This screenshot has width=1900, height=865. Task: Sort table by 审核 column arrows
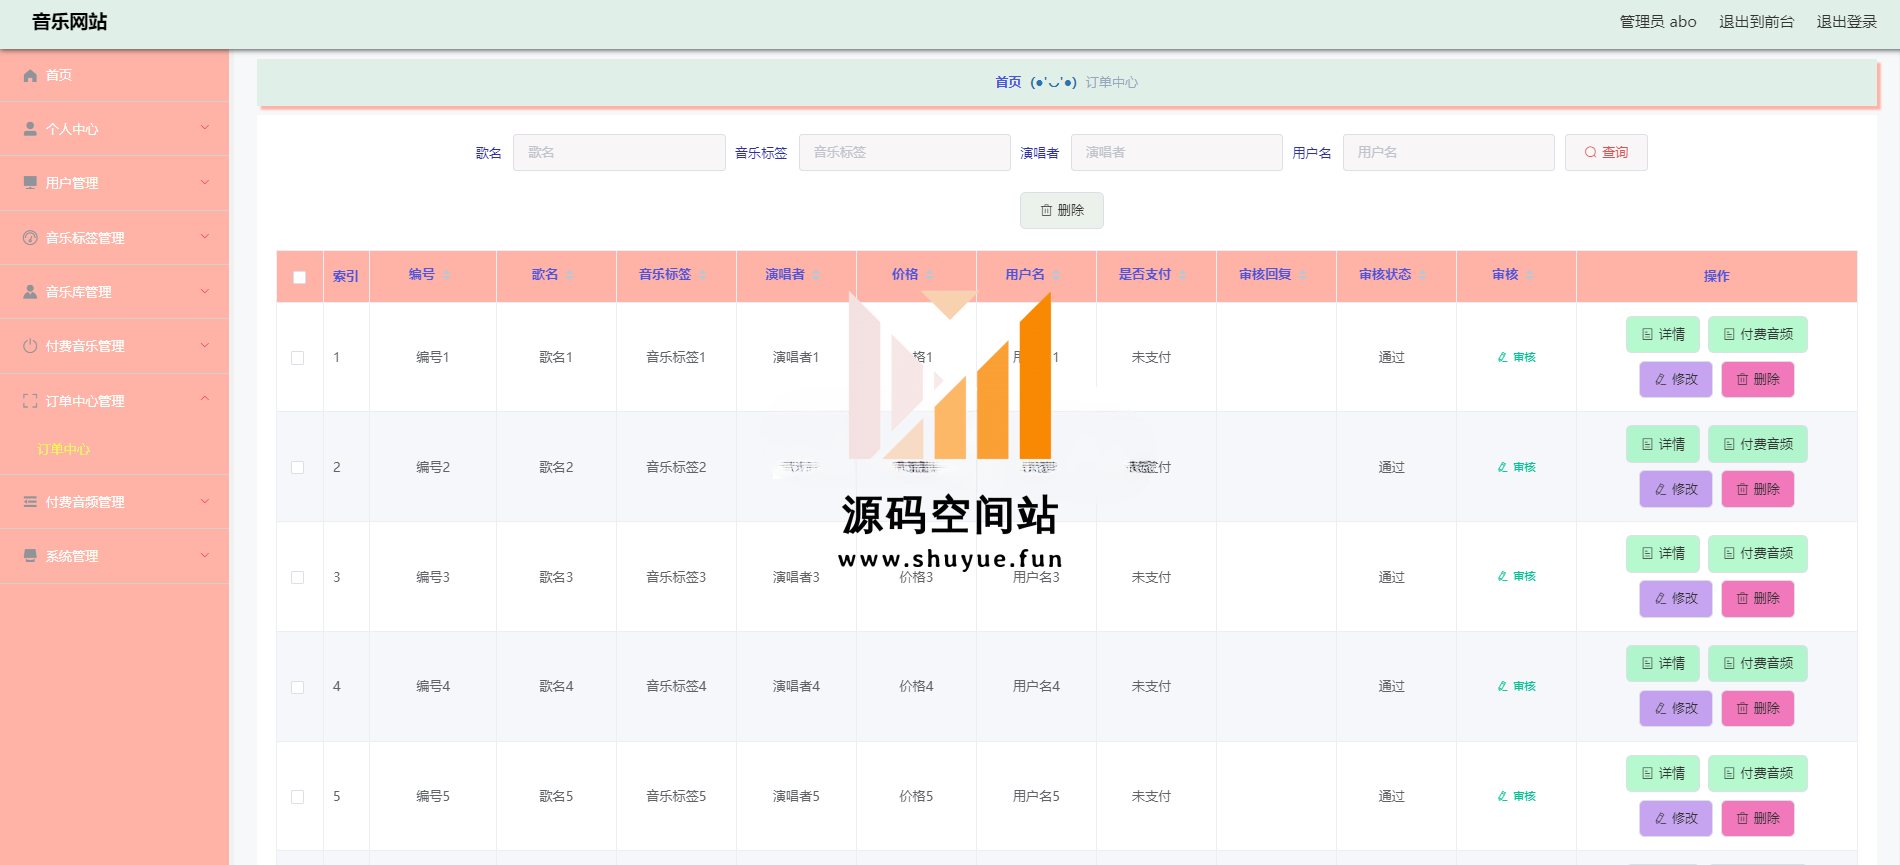tap(1529, 275)
